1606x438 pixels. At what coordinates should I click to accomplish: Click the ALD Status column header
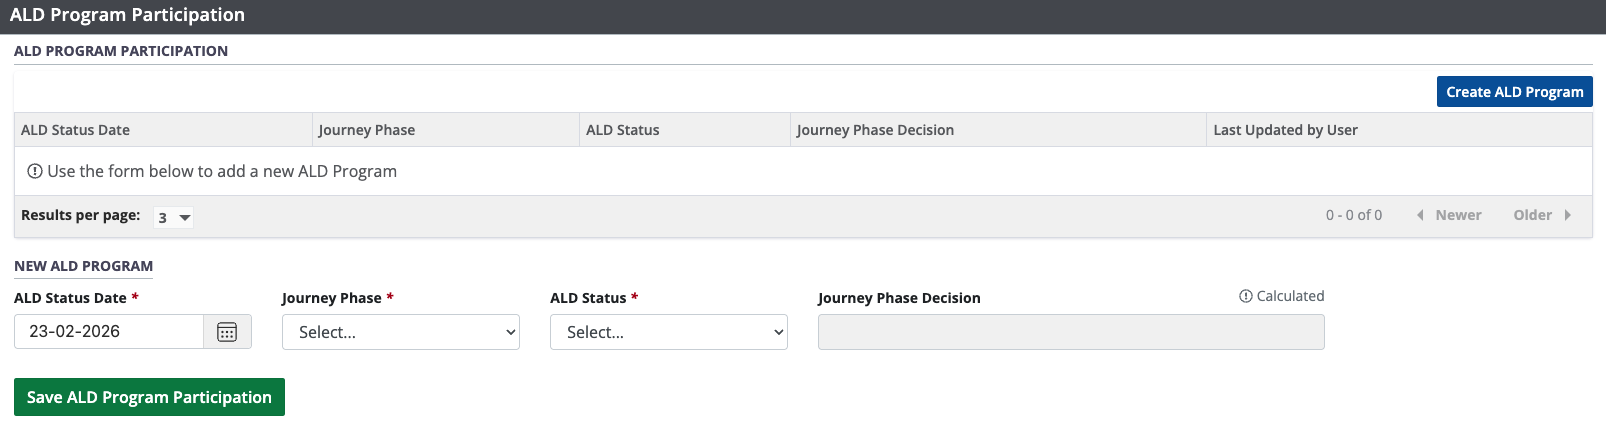[623, 130]
